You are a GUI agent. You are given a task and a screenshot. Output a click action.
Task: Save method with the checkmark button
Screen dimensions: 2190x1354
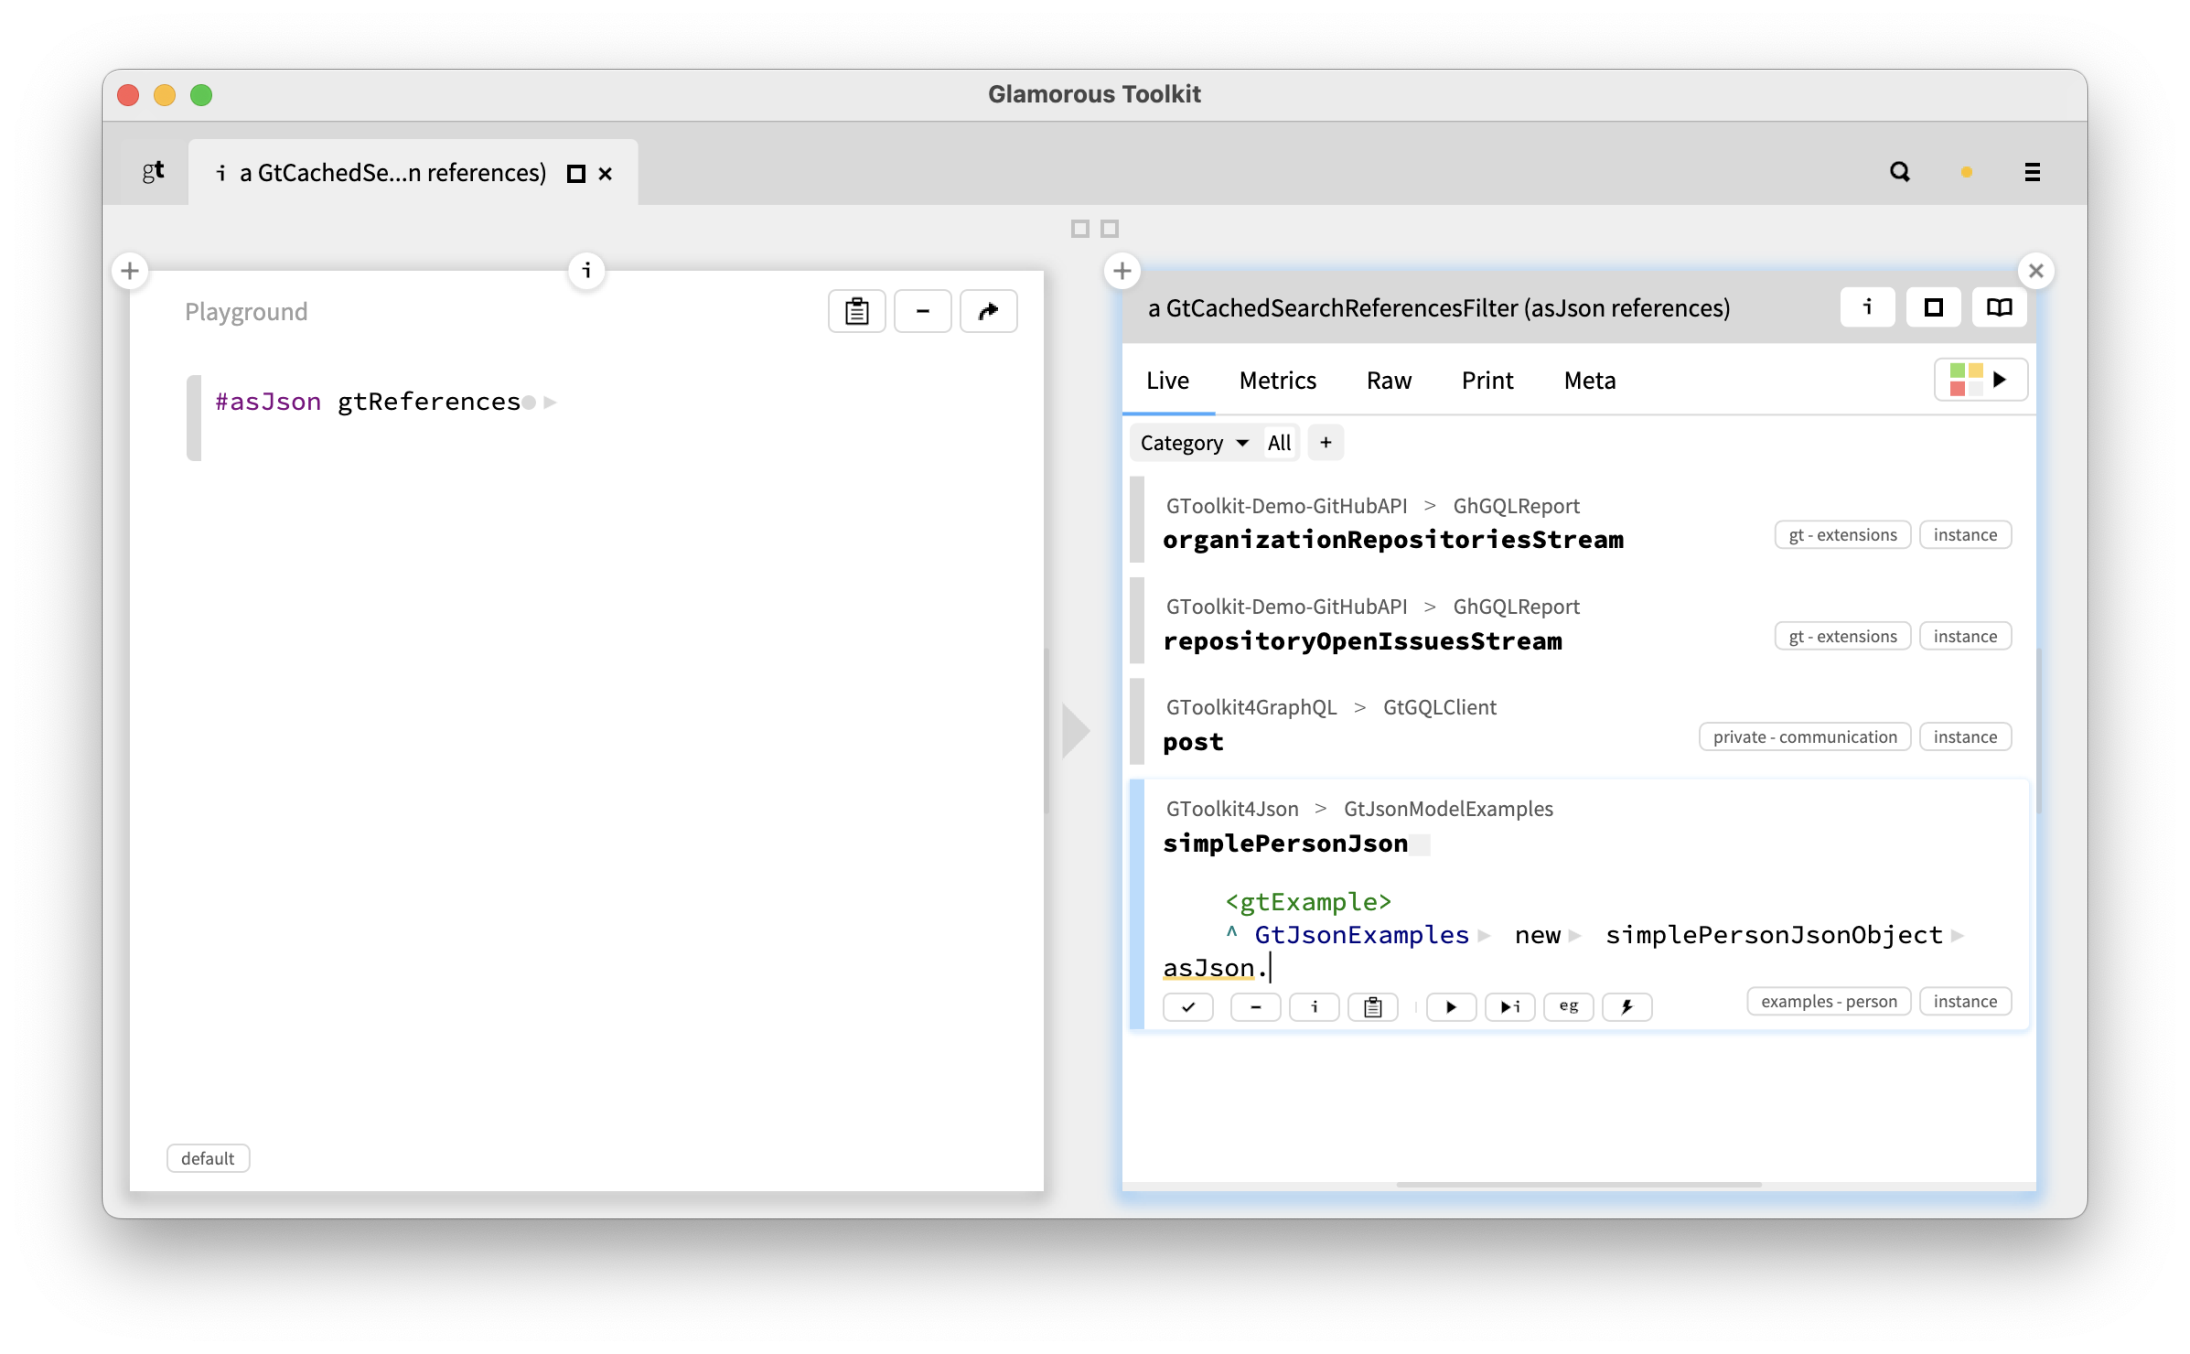coord(1188,1007)
